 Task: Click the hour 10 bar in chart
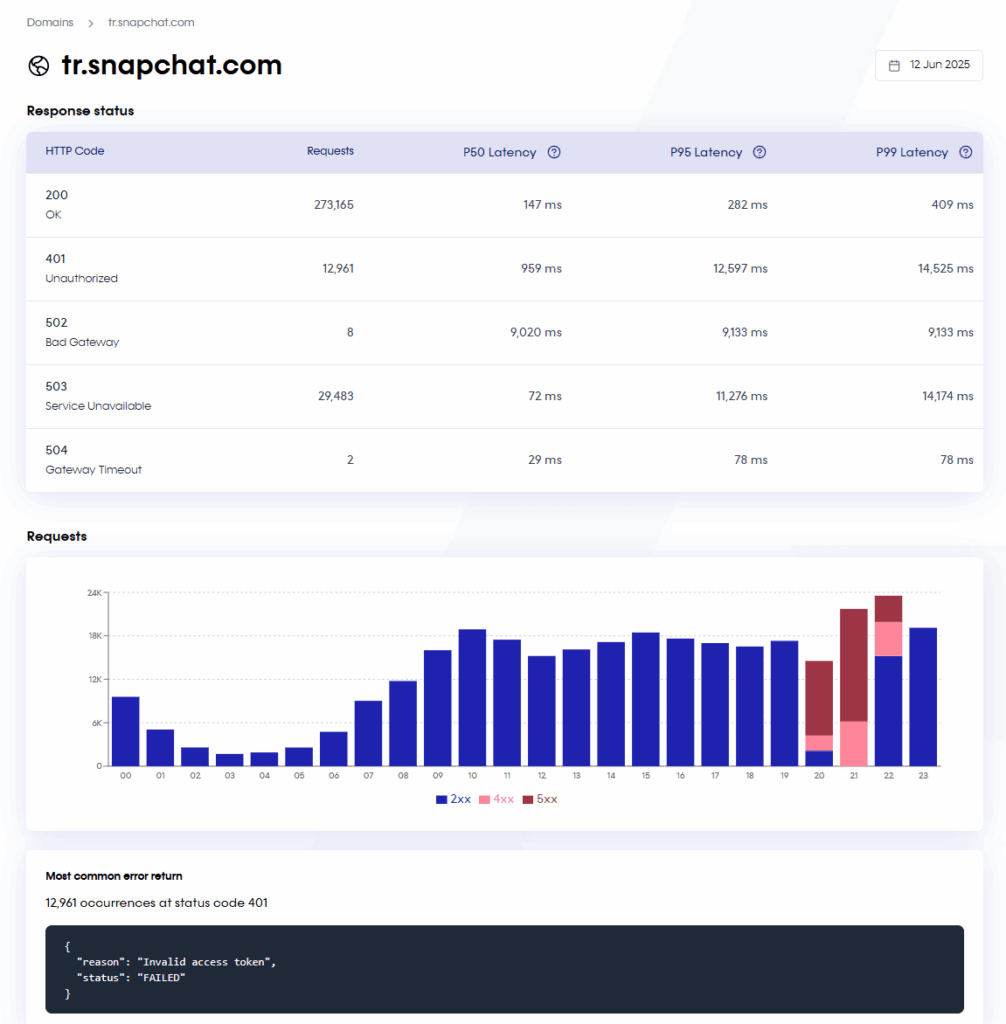(472, 697)
